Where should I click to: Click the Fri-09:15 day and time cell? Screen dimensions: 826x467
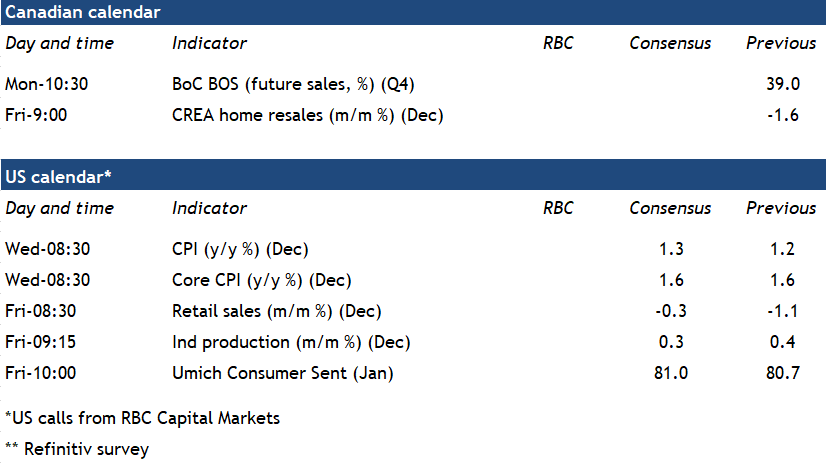(x=40, y=342)
